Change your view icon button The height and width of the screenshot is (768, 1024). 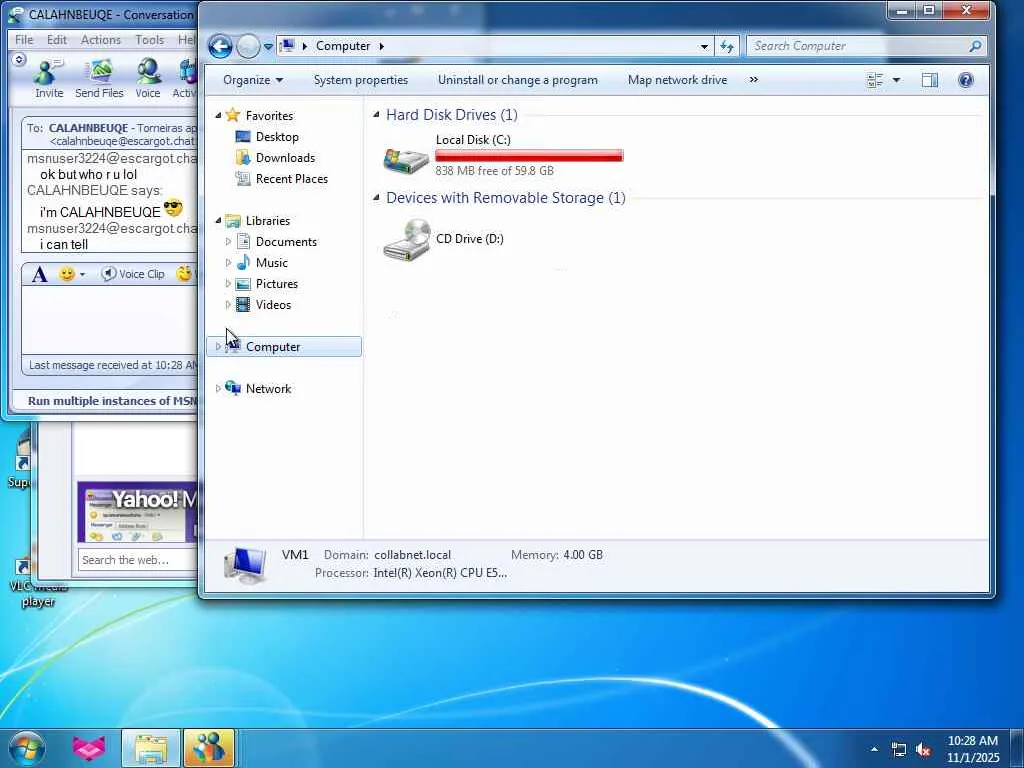coord(874,80)
